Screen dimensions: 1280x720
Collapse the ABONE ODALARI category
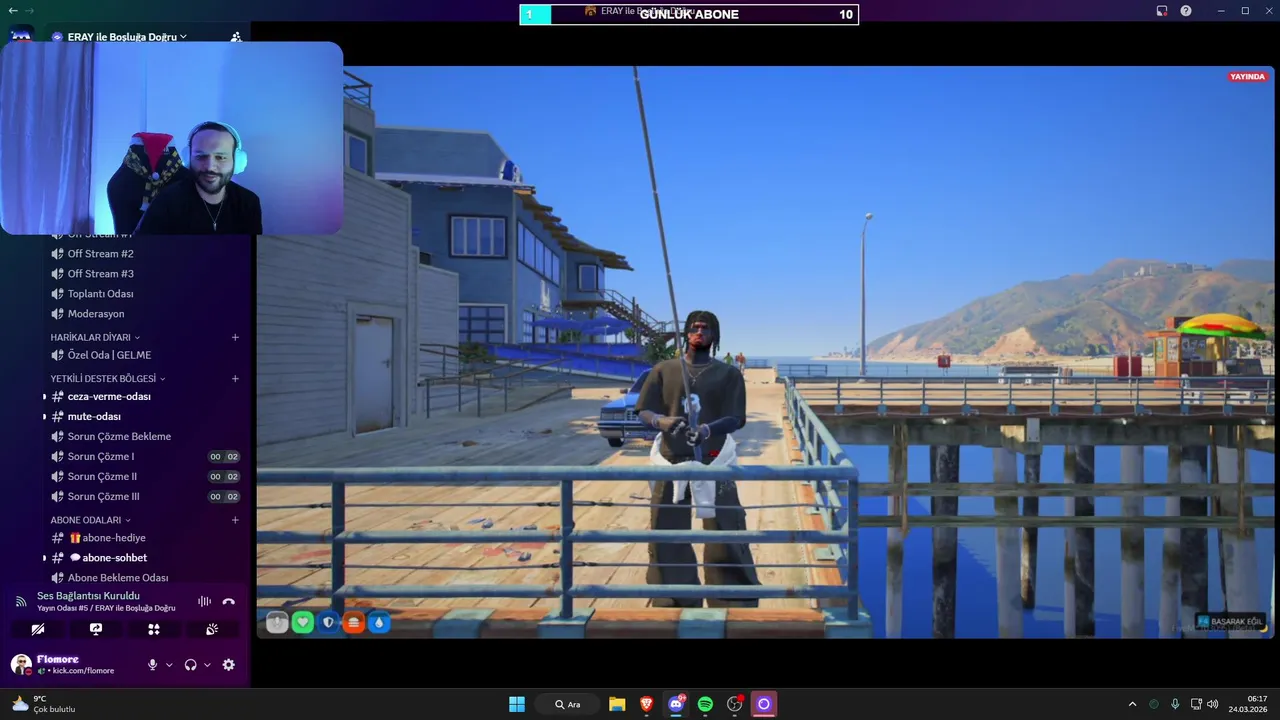pos(91,520)
